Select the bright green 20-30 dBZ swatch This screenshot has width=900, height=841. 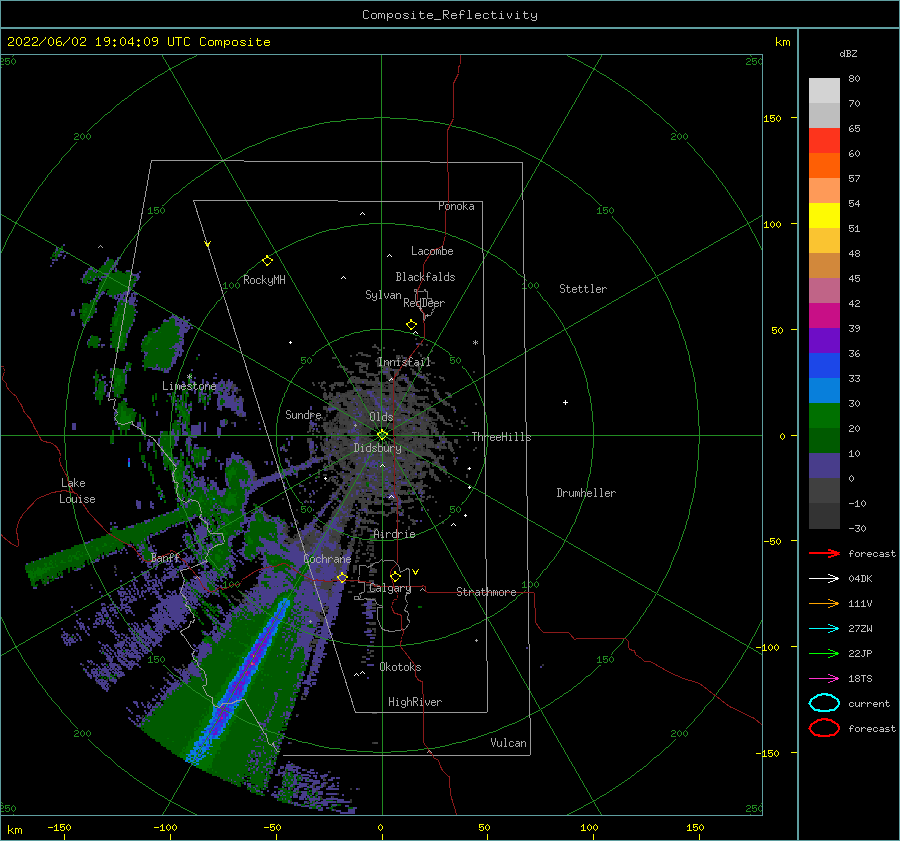click(x=824, y=415)
